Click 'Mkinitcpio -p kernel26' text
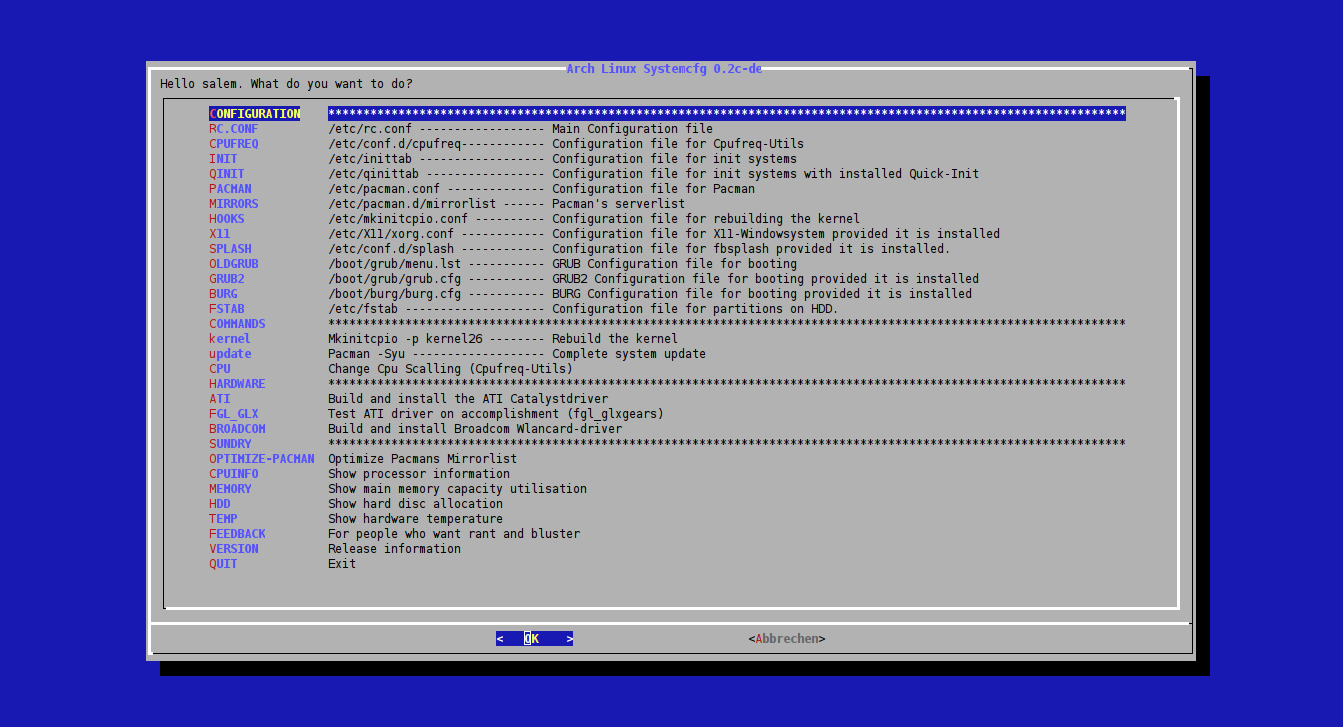Viewport: 1343px width, 727px height. point(405,339)
